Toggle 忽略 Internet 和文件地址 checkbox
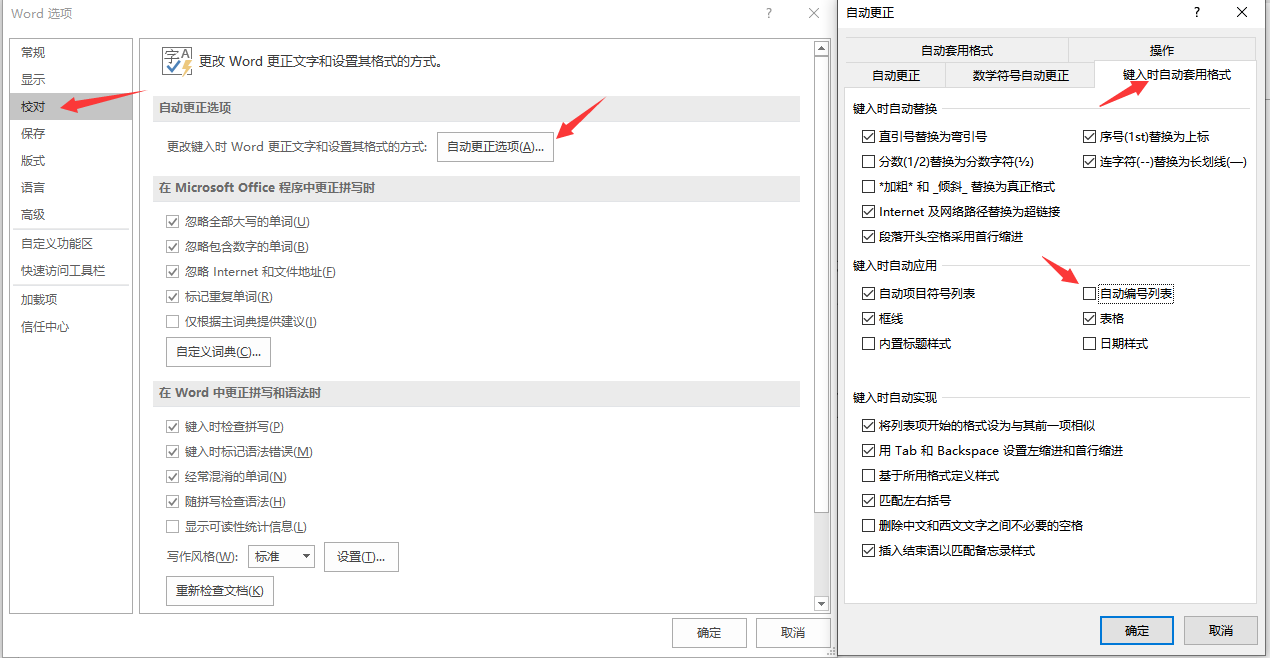Image resolution: width=1270 pixels, height=658 pixels. click(x=172, y=271)
